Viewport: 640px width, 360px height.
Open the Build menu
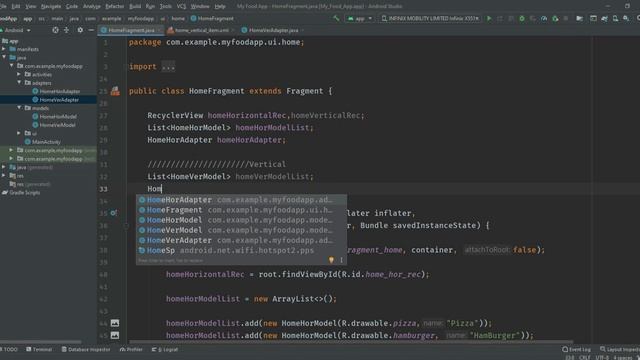point(135,6)
